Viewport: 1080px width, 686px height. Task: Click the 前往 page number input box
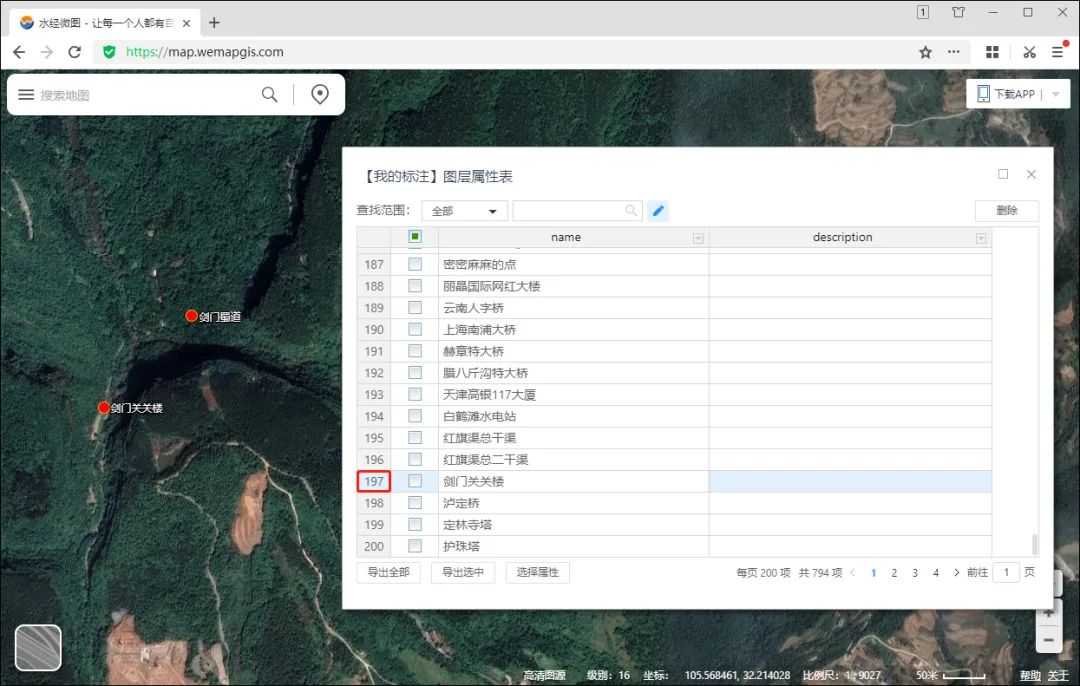(1006, 572)
